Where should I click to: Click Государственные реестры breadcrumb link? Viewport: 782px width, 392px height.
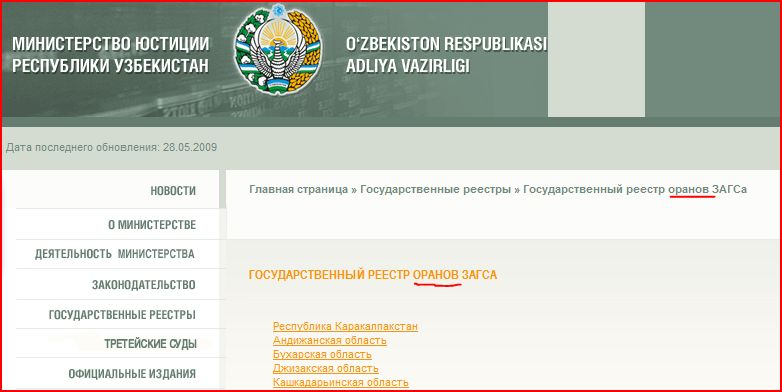pyautogui.click(x=435, y=190)
